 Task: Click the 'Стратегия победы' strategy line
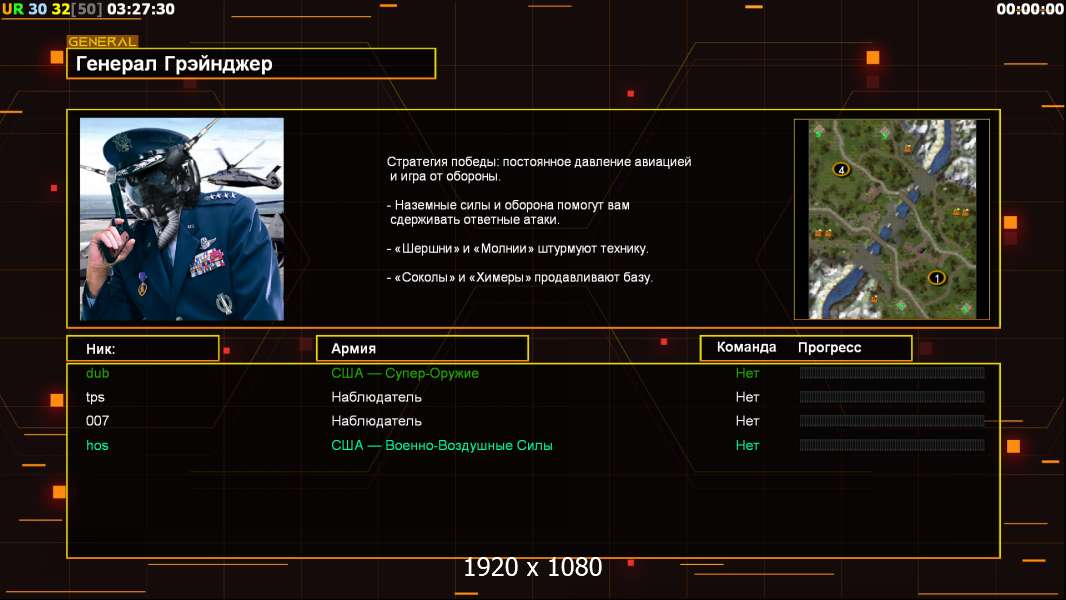[x=539, y=169]
